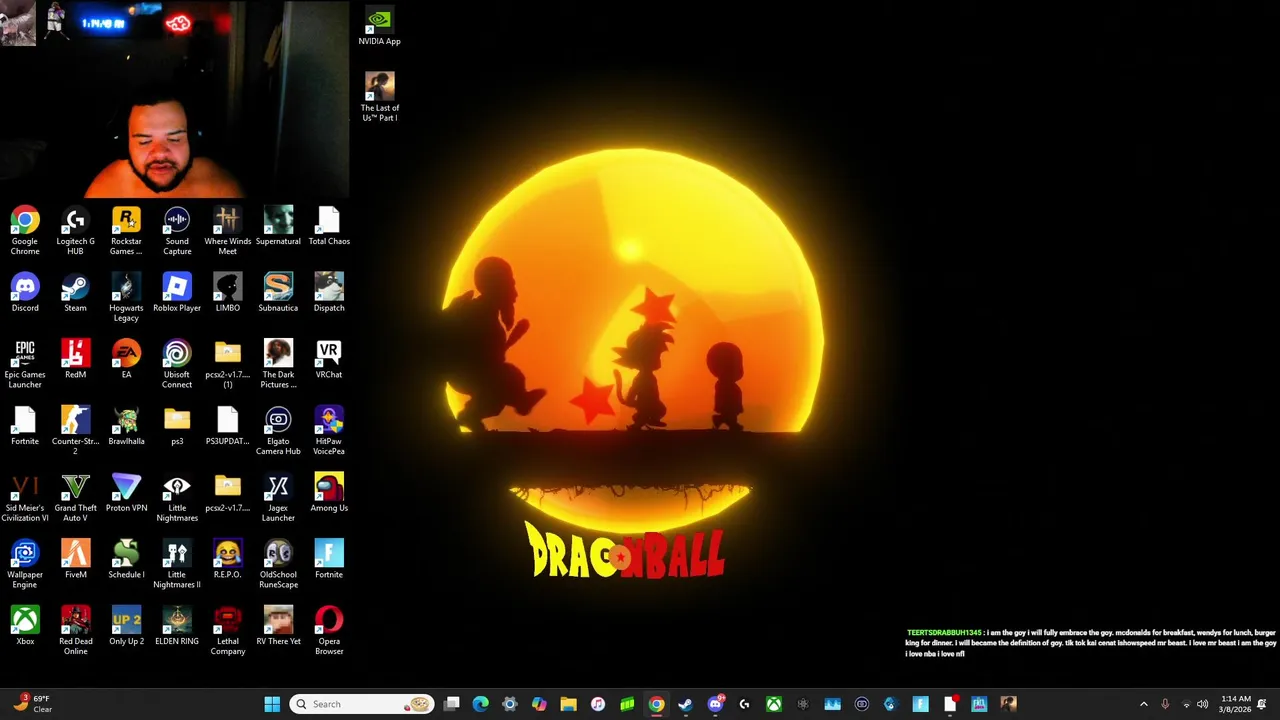Viewport: 1280px width, 720px height.
Task: Select the Rockstar Games Launcher icon
Action: point(126,230)
